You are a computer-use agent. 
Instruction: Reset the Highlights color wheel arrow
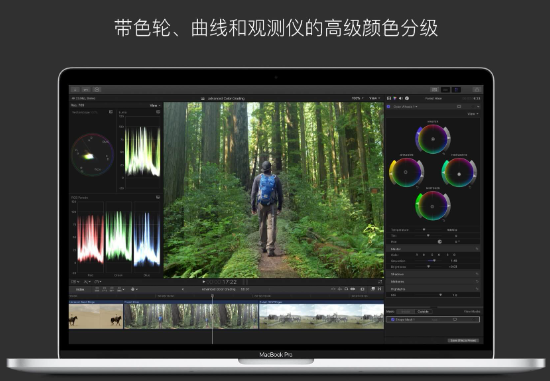[x=470, y=187]
